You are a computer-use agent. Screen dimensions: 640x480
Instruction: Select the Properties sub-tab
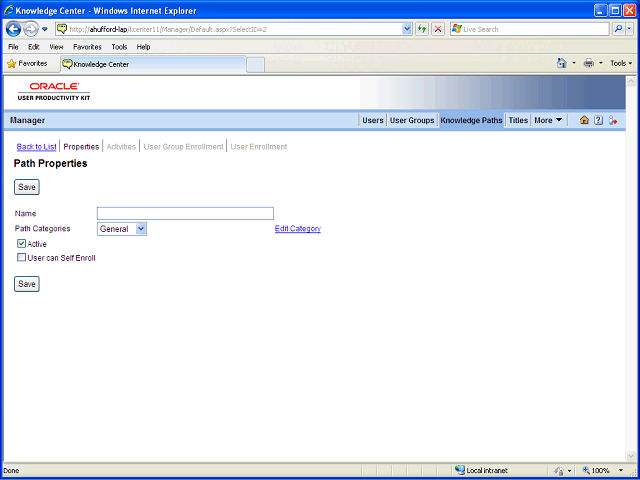[81, 147]
